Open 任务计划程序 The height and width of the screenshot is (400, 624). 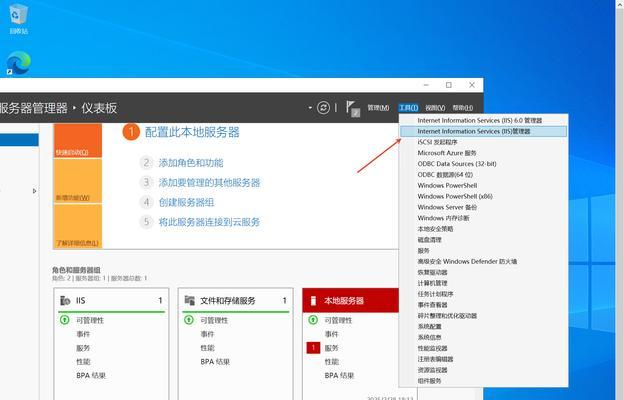point(484,294)
